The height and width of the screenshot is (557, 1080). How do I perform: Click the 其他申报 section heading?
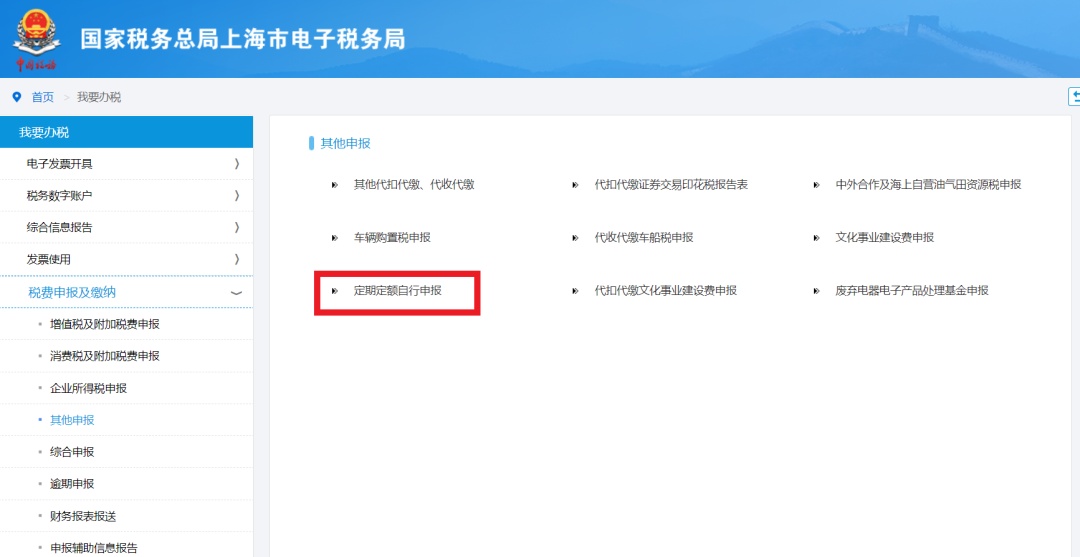click(345, 143)
